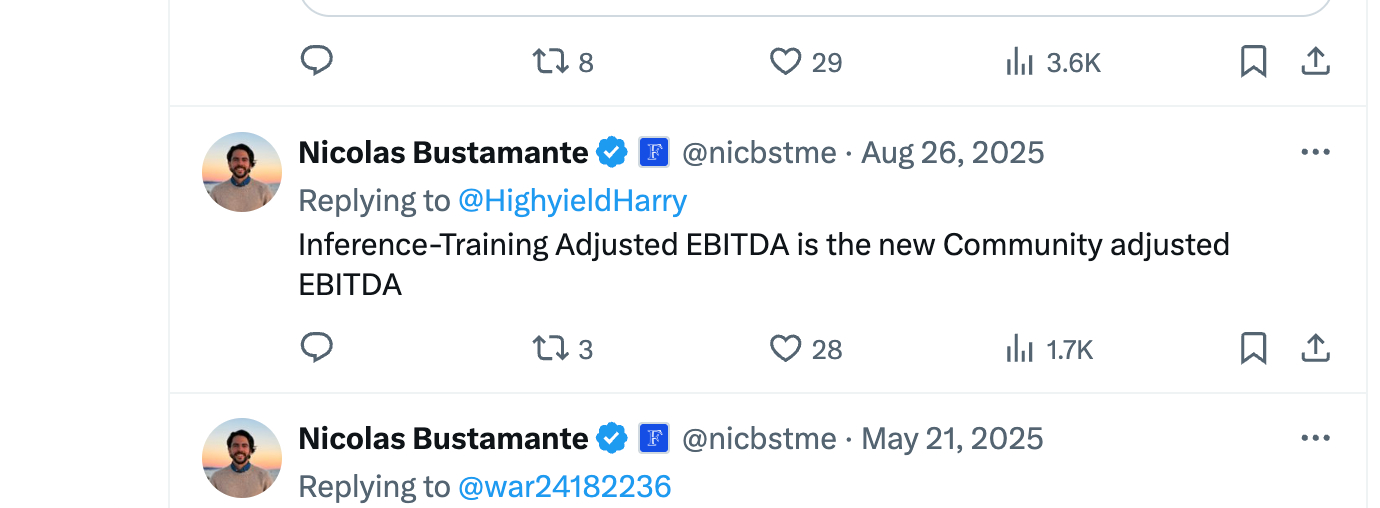
Task: Bookmark the top tweet with 3.6K views
Action: [x=1253, y=62]
